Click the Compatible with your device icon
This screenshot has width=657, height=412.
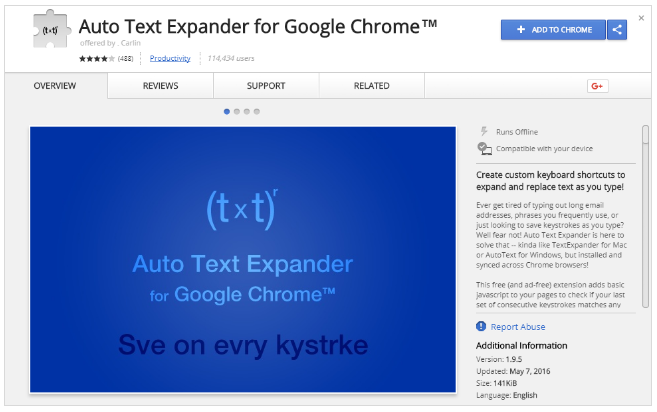[x=484, y=148]
